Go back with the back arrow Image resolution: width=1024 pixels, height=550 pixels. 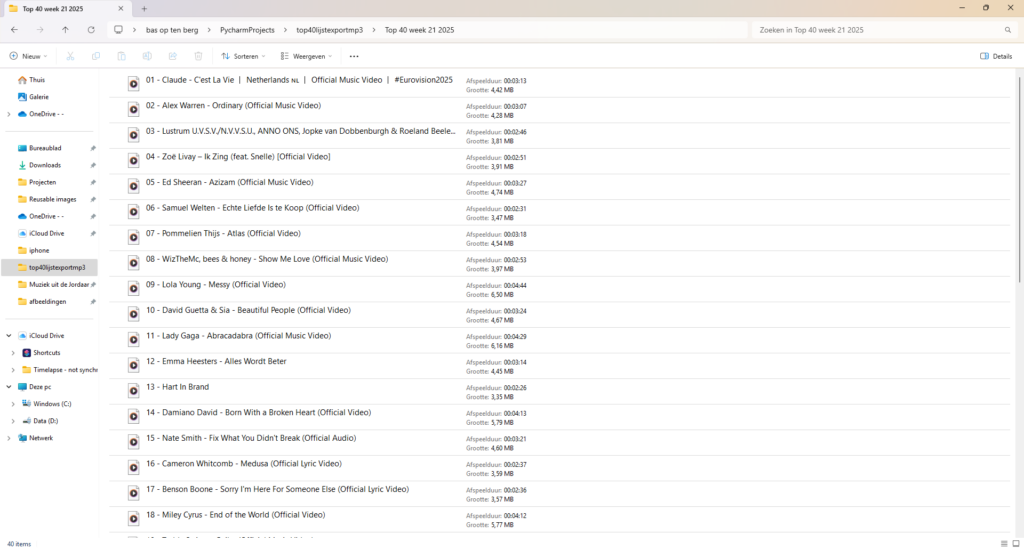pos(14,30)
